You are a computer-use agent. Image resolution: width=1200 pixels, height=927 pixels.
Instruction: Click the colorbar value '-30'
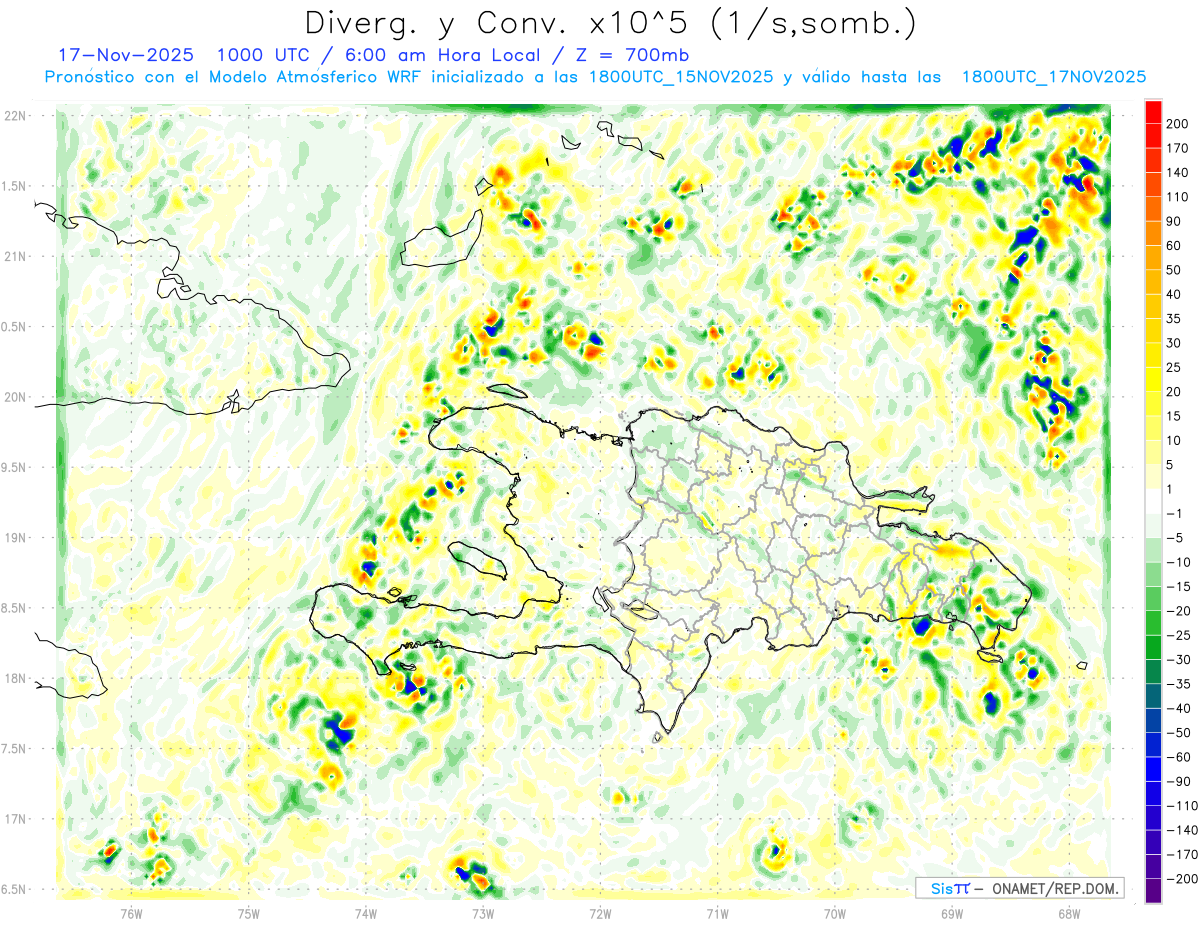click(x=1180, y=660)
